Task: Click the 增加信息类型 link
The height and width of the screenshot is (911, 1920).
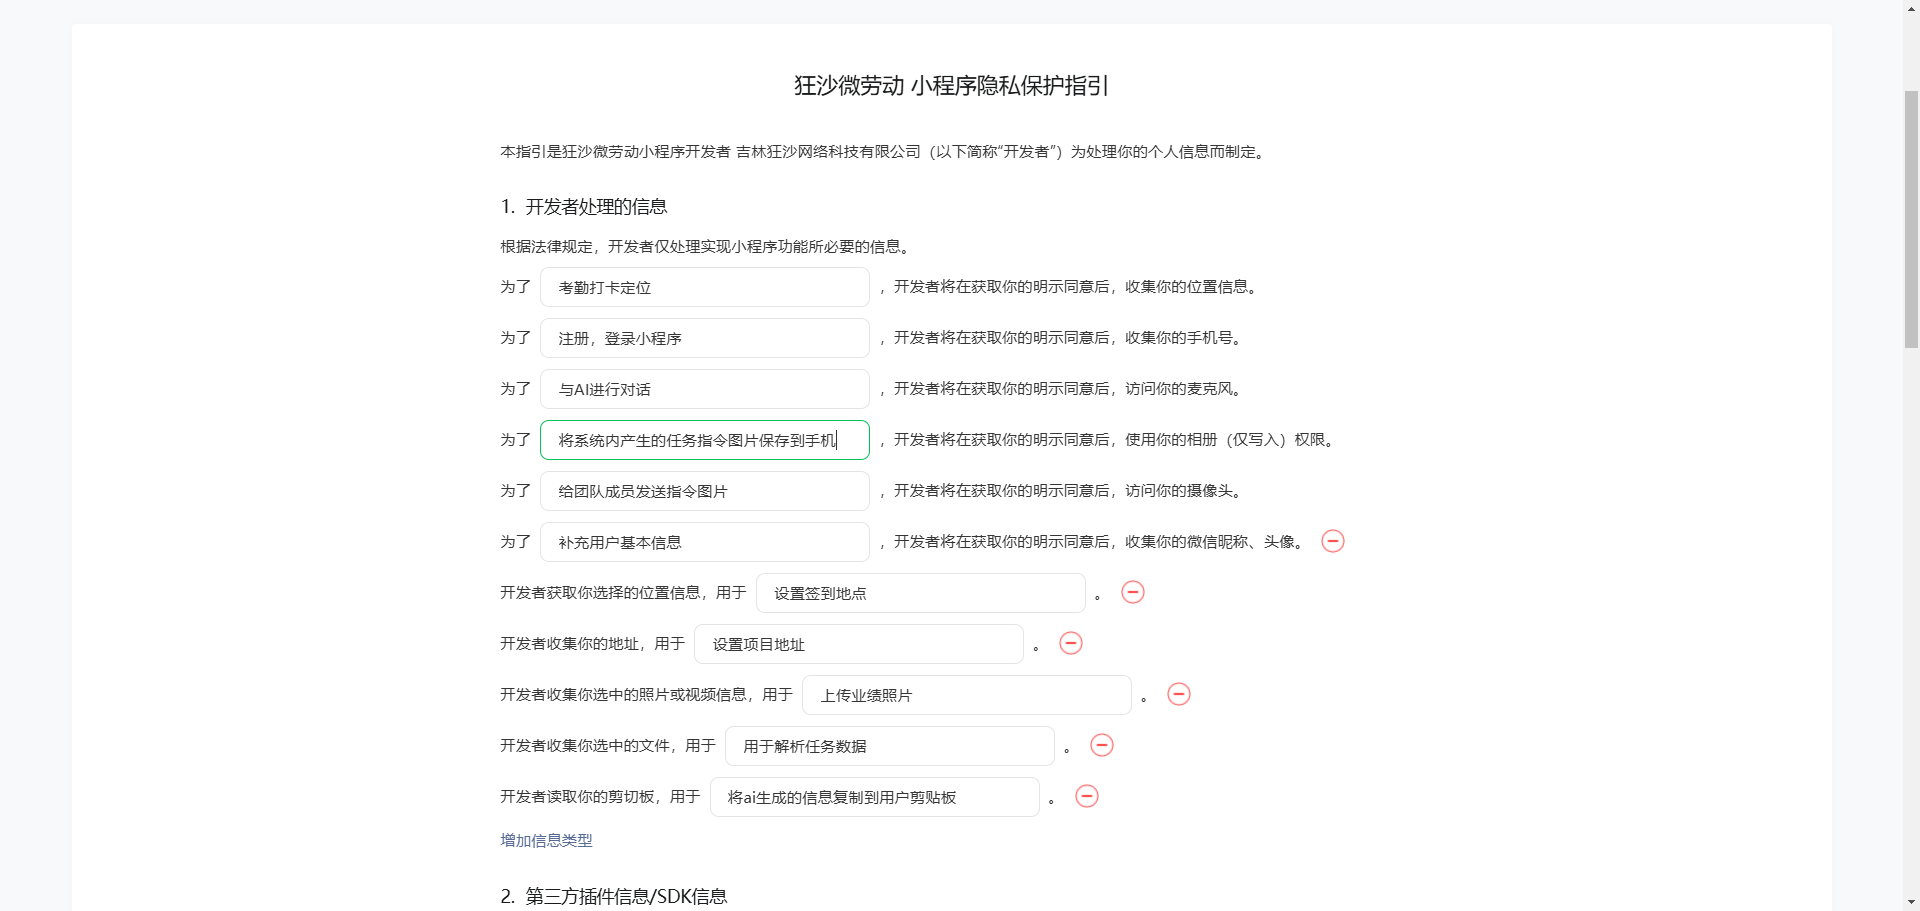Action: (x=546, y=840)
